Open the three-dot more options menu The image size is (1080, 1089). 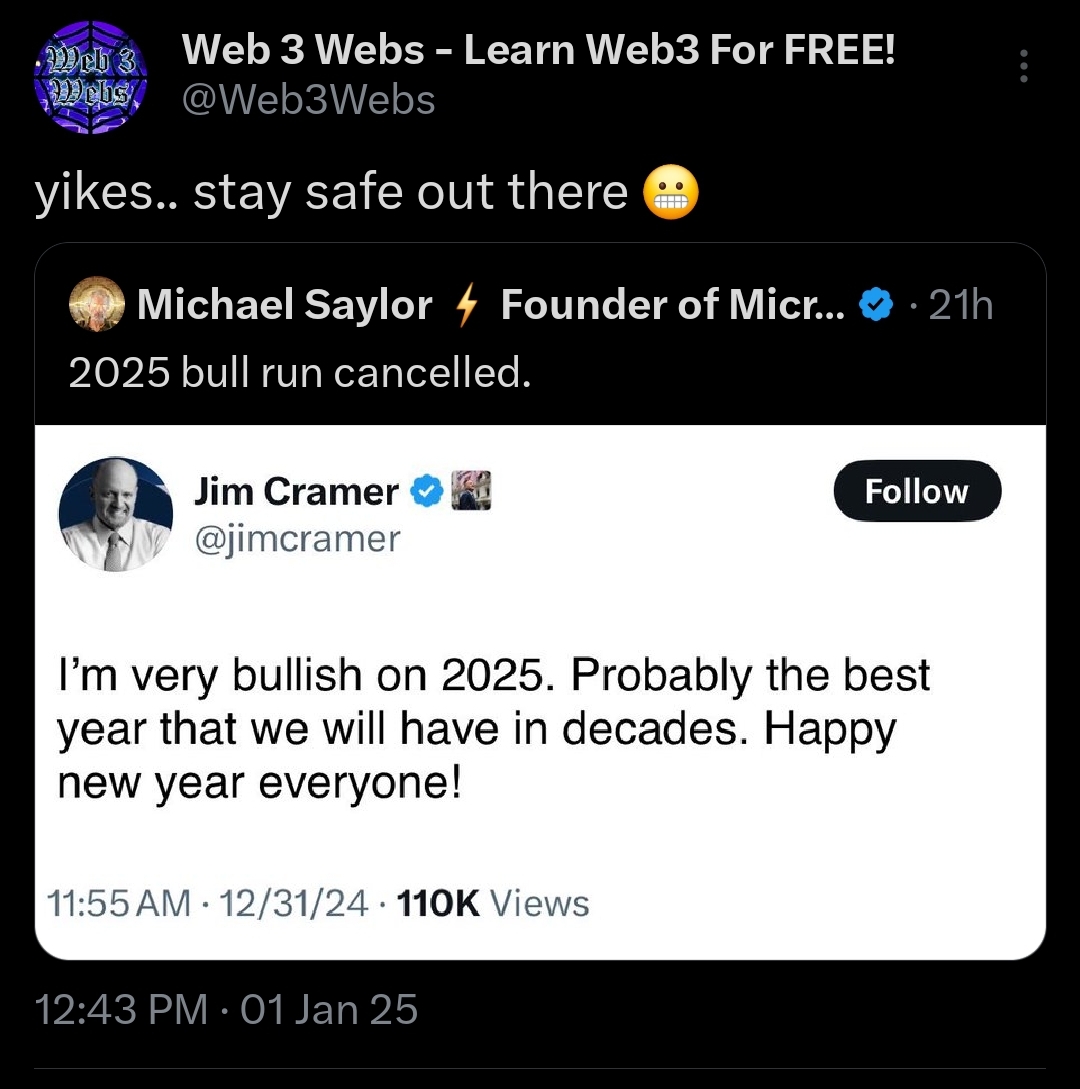[x=1022, y=66]
